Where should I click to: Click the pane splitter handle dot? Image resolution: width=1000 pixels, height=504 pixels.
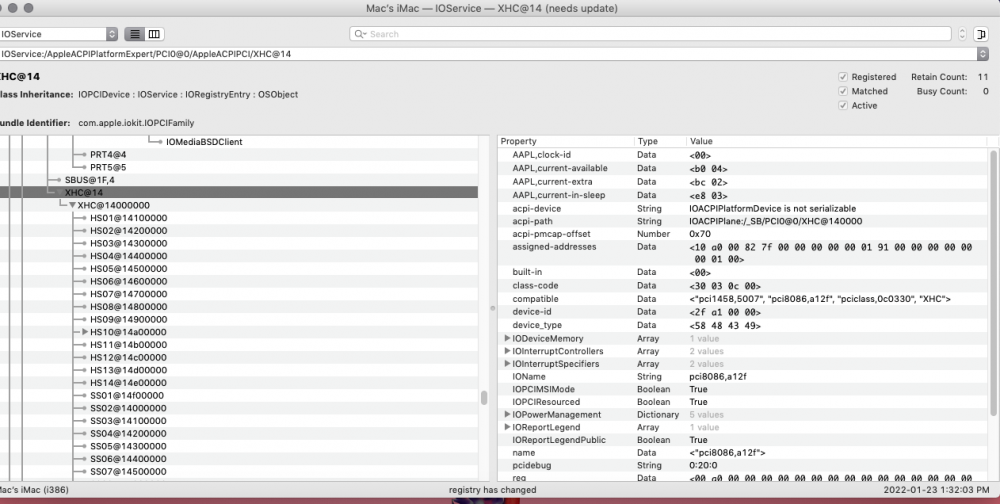[x=492, y=308]
